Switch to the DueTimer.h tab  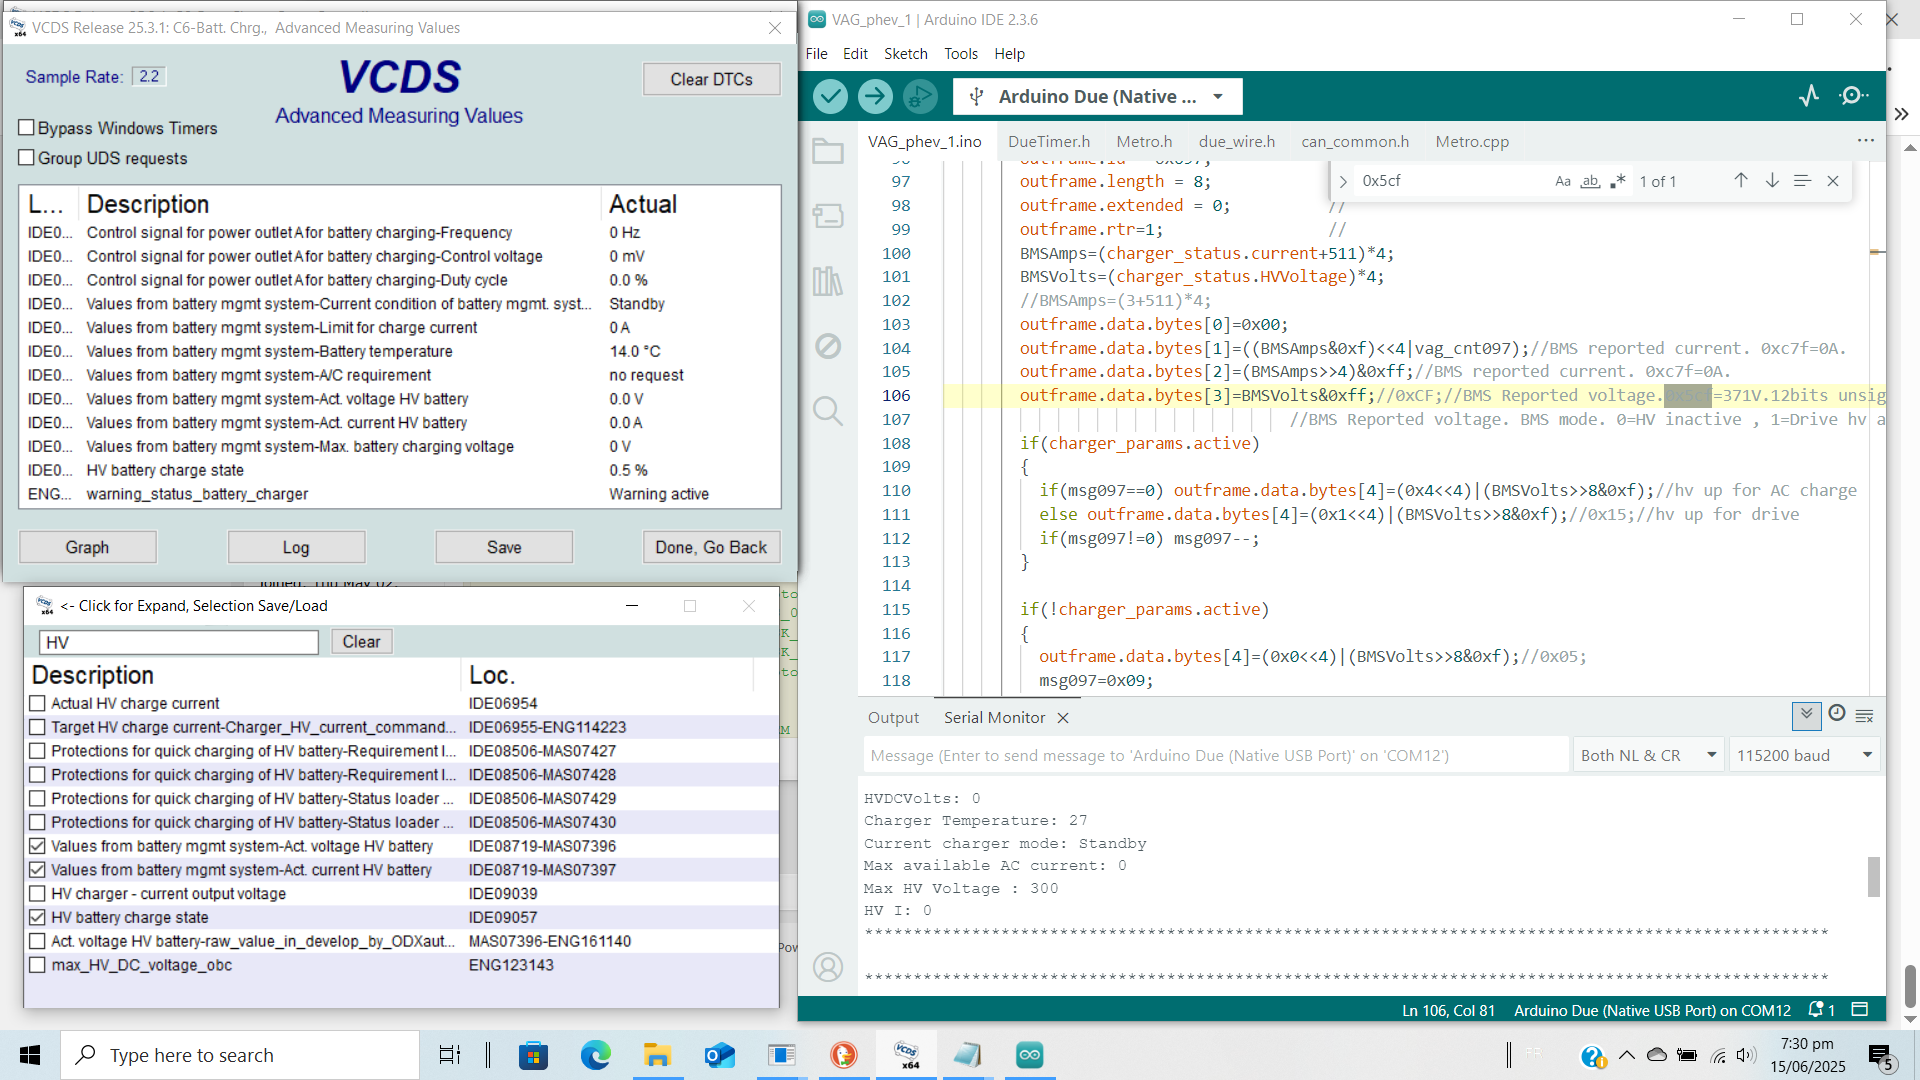click(x=1049, y=142)
